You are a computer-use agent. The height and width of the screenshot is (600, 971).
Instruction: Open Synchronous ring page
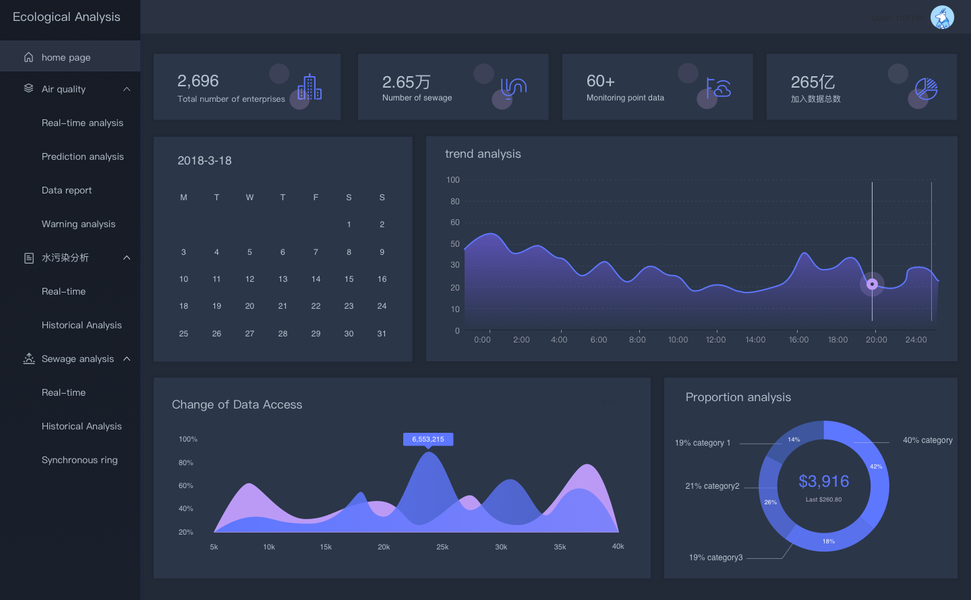coord(79,460)
